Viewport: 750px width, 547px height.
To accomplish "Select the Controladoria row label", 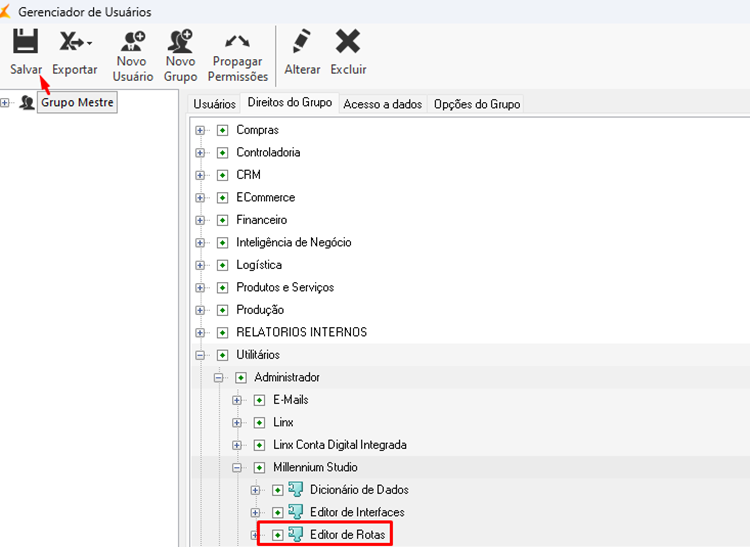I will (268, 153).
